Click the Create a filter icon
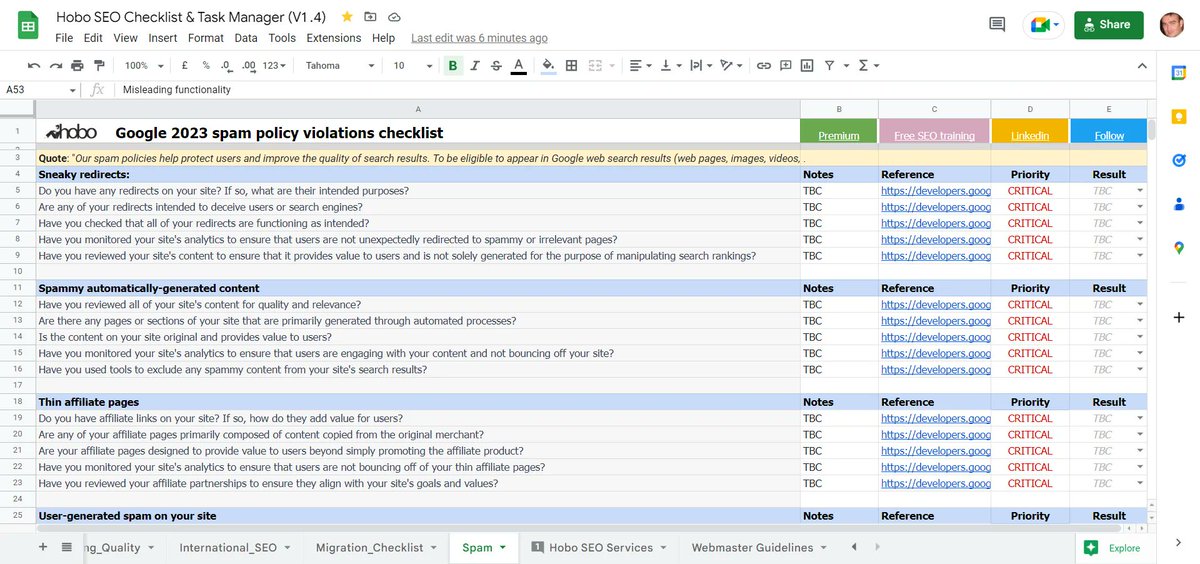Viewport: 1200px width, 564px height. (x=829, y=66)
